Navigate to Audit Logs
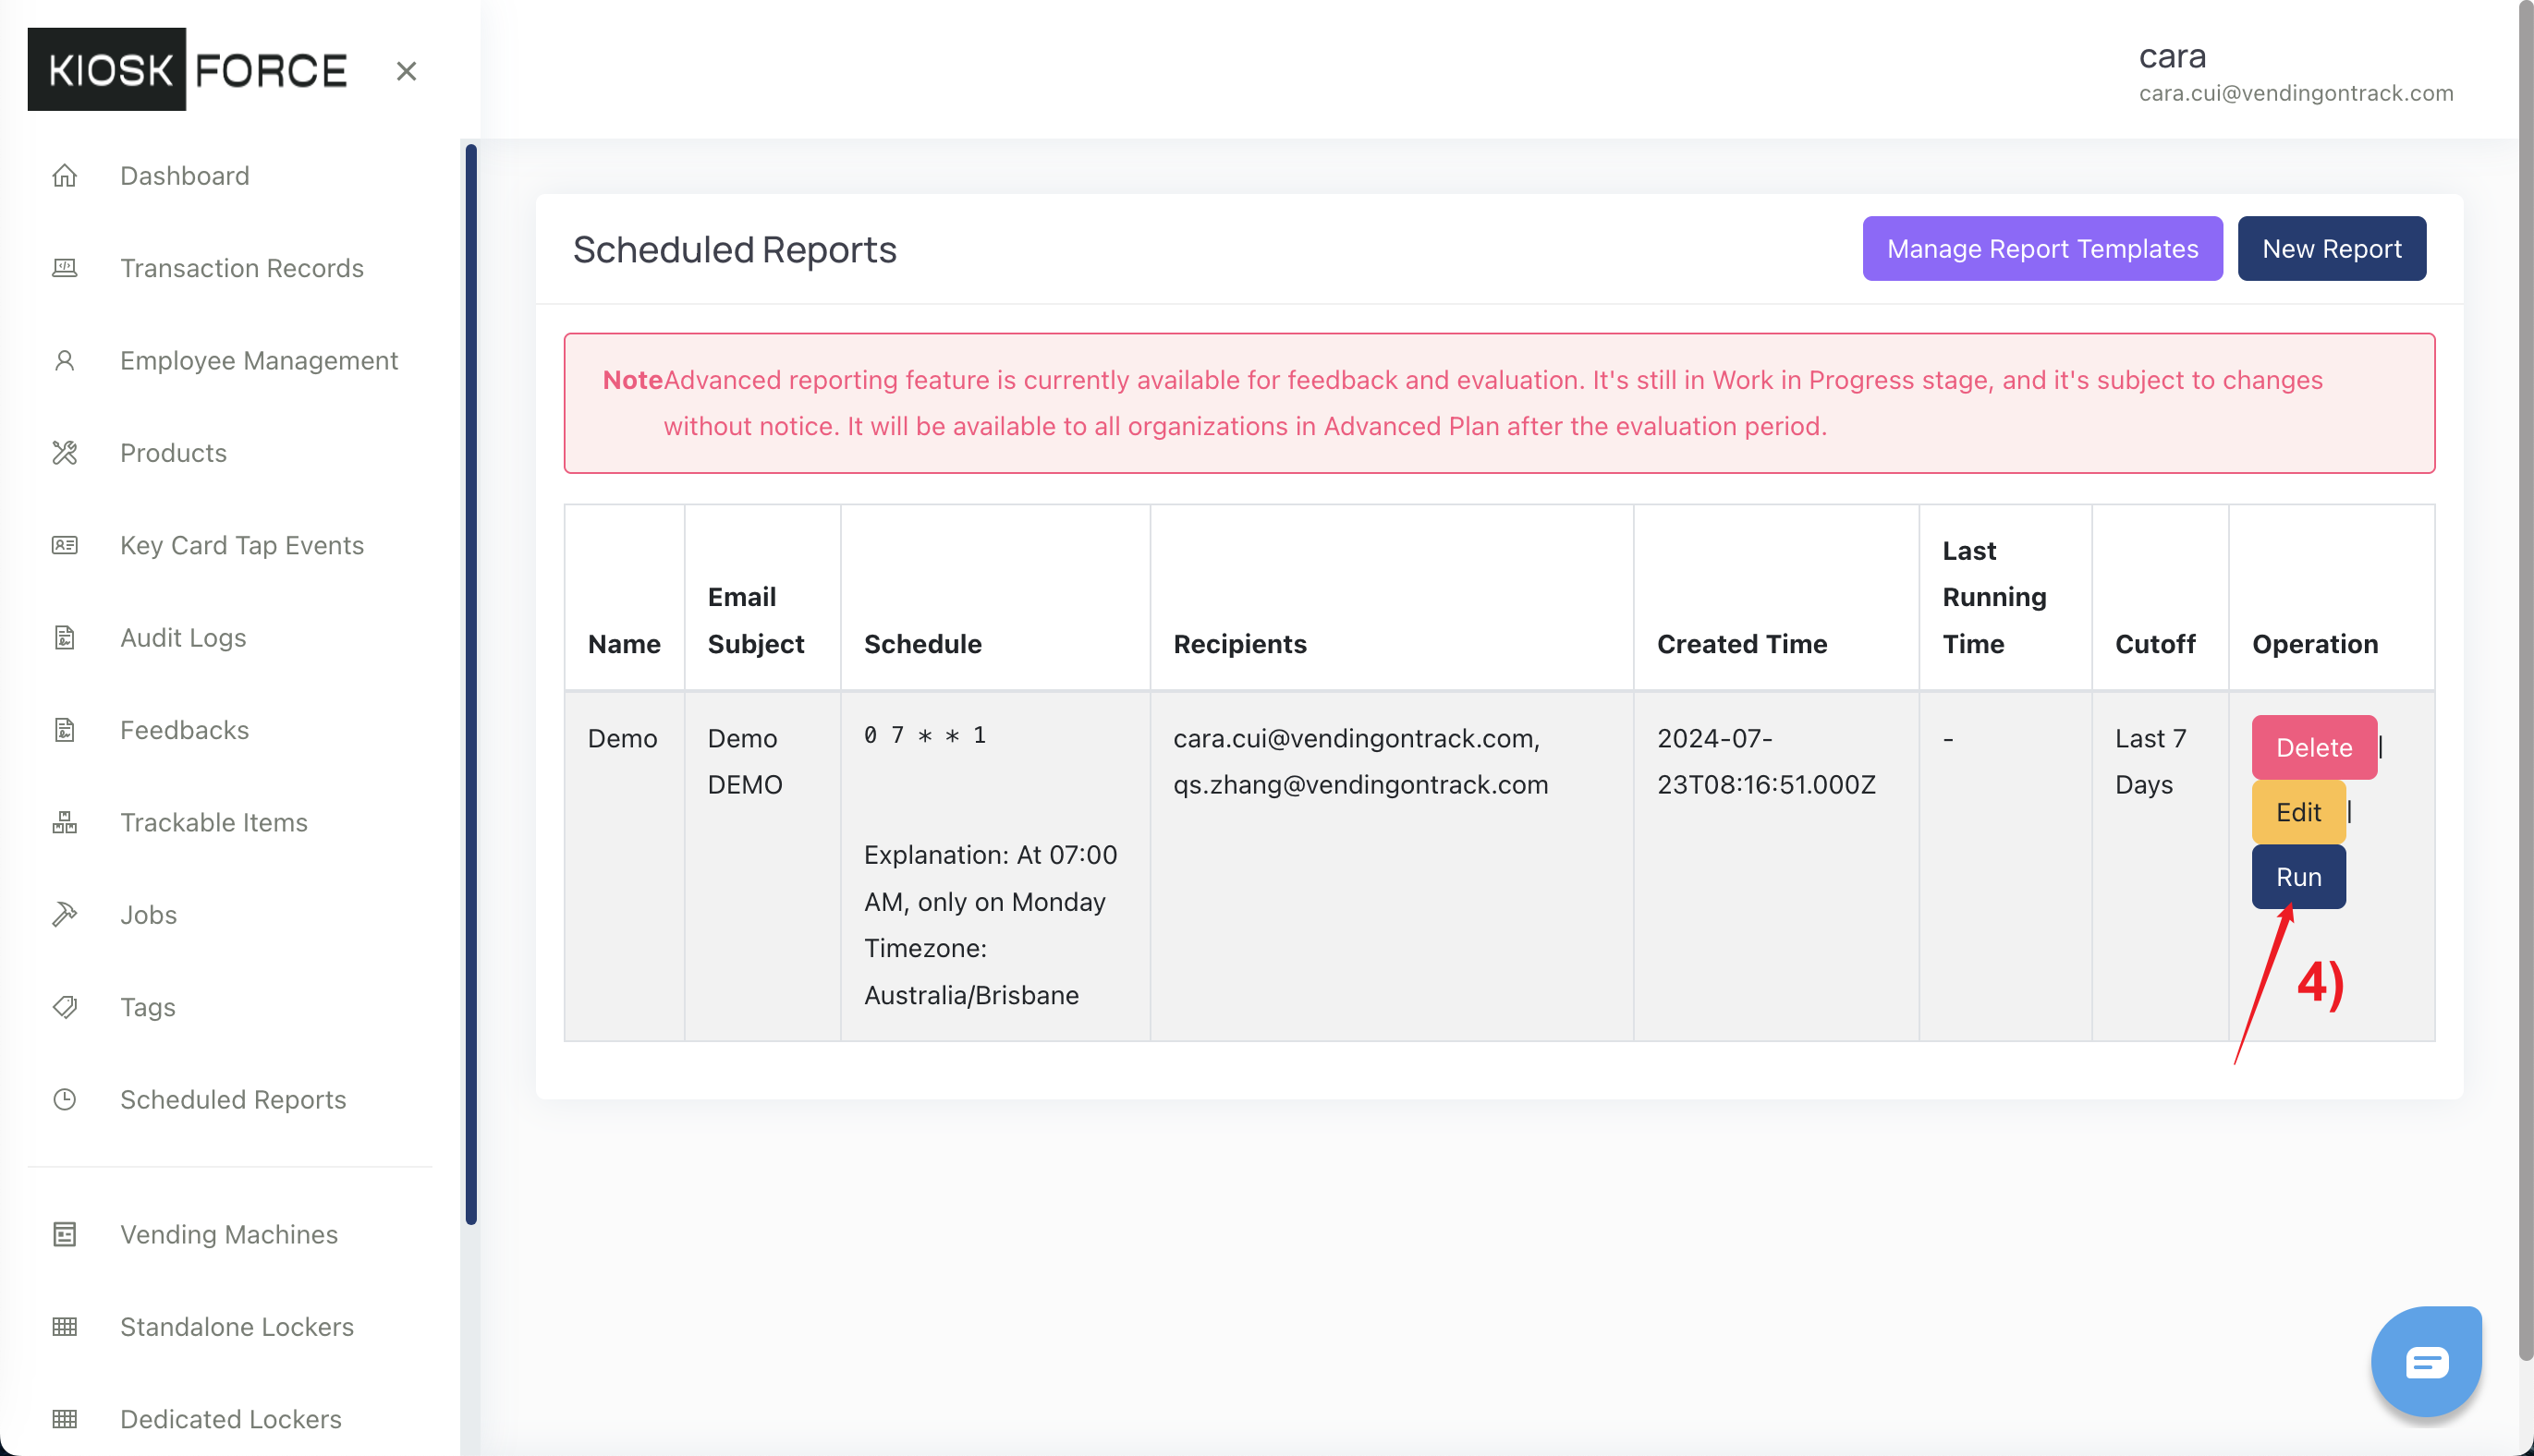The height and width of the screenshot is (1456, 2534). (x=183, y=637)
